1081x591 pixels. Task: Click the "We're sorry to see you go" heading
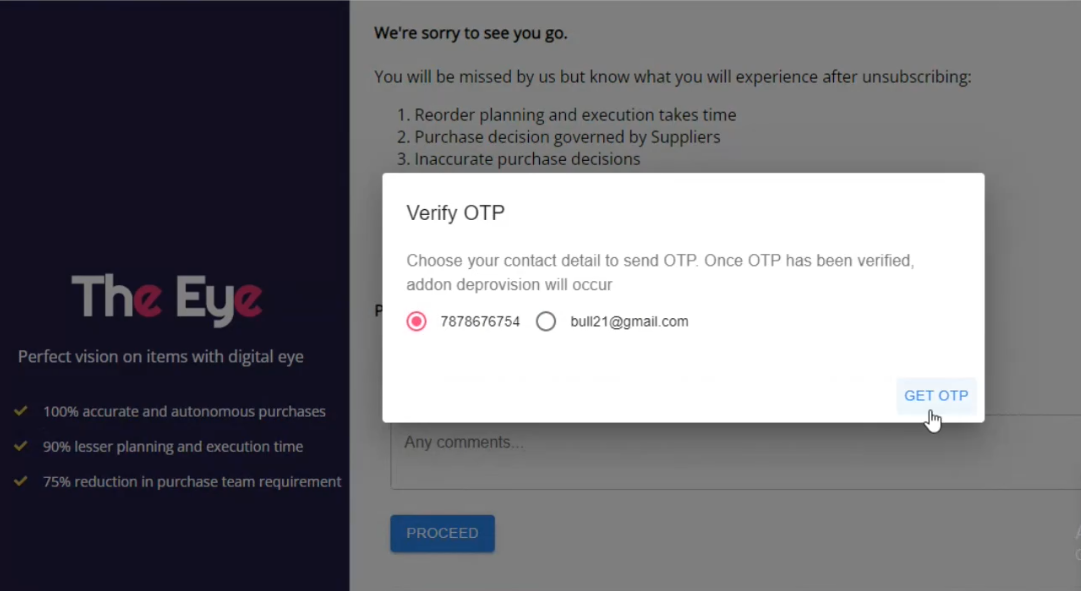pos(471,33)
